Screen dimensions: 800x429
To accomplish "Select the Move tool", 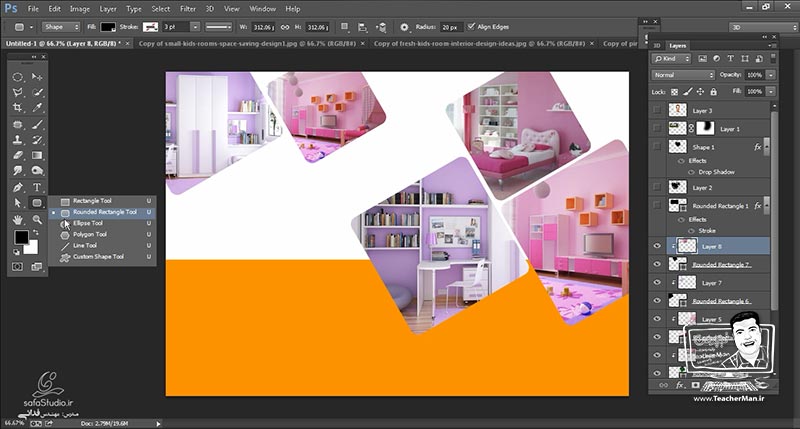I will (37, 77).
